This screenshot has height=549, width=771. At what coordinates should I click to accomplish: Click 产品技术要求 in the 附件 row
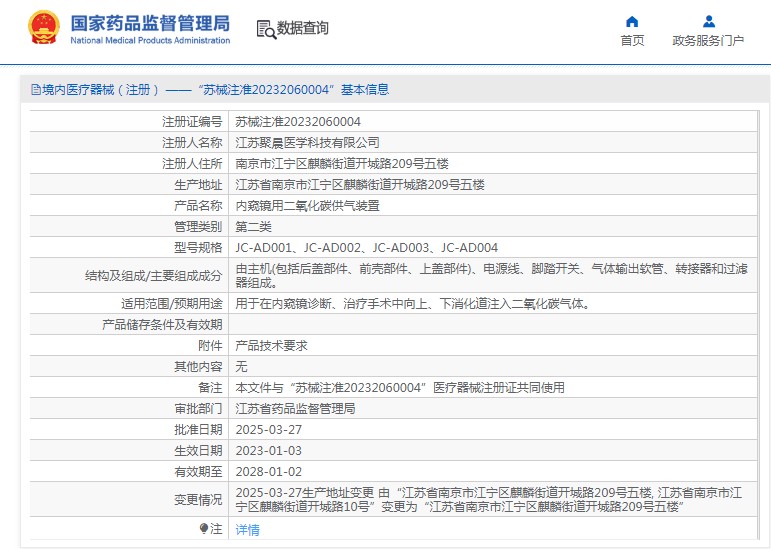pyautogui.click(x=271, y=345)
